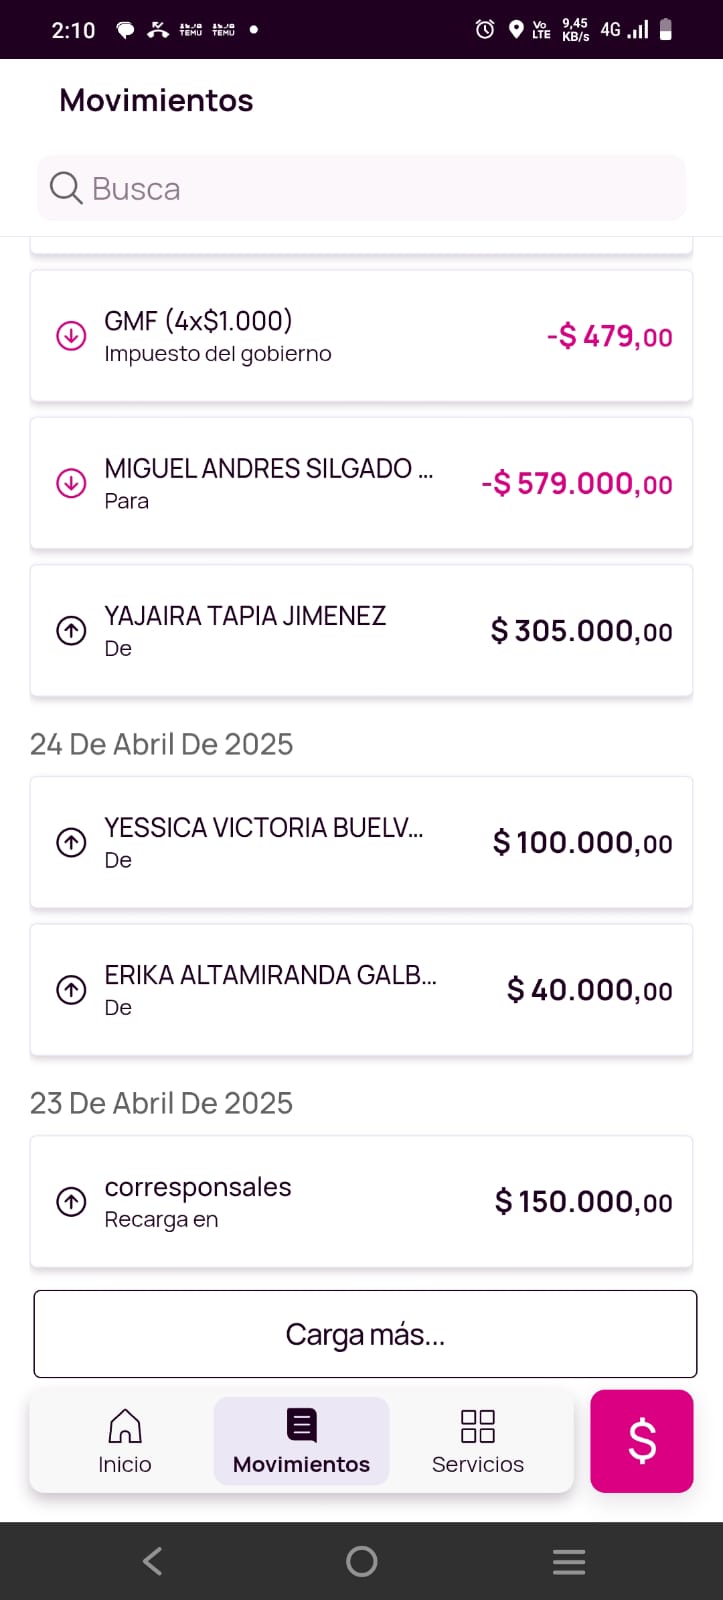Screen dimensions: 723x1600
Task: Tap incoming arrow icon for Yajaira Tapia Jimenez
Action: point(71,631)
